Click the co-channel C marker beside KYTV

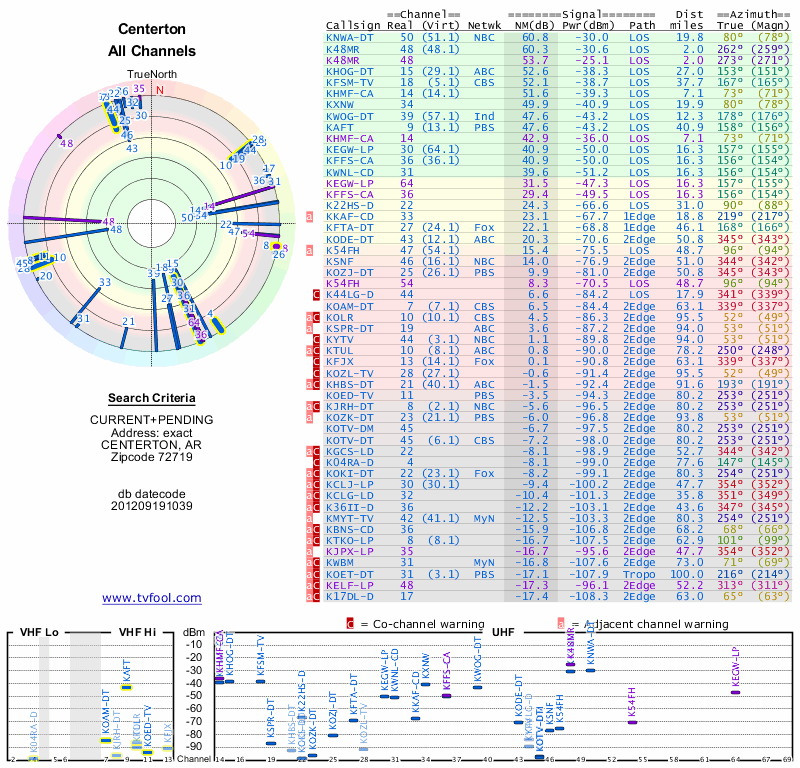[x=316, y=339]
